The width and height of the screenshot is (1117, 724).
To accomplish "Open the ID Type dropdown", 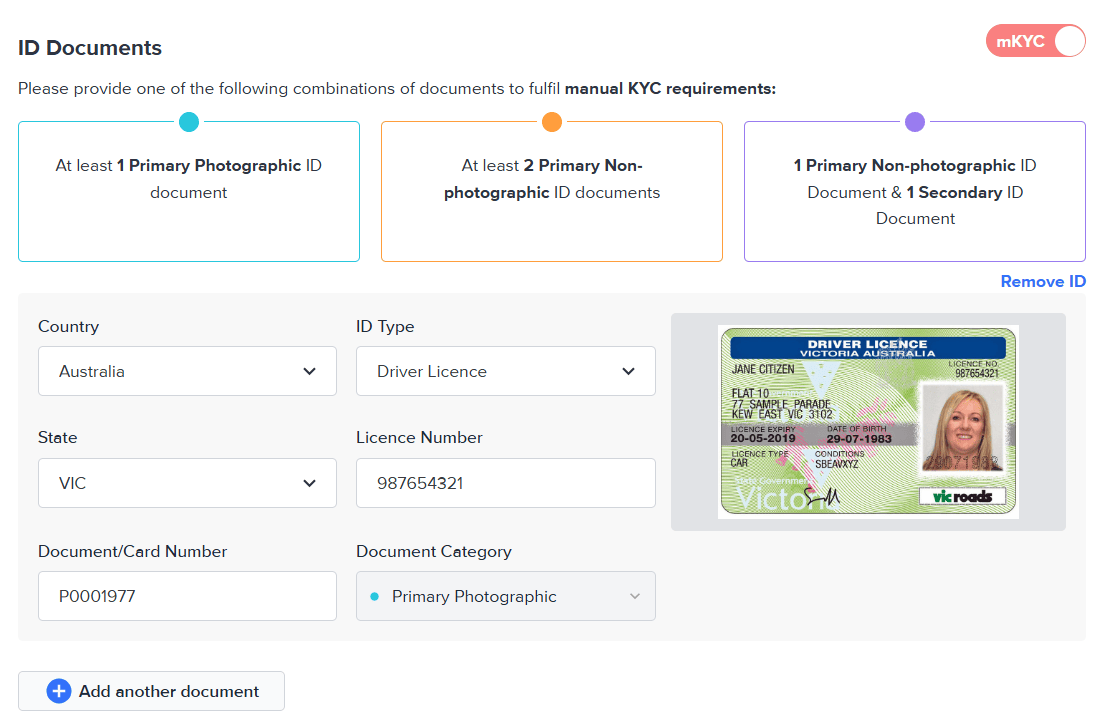I will coord(505,371).
